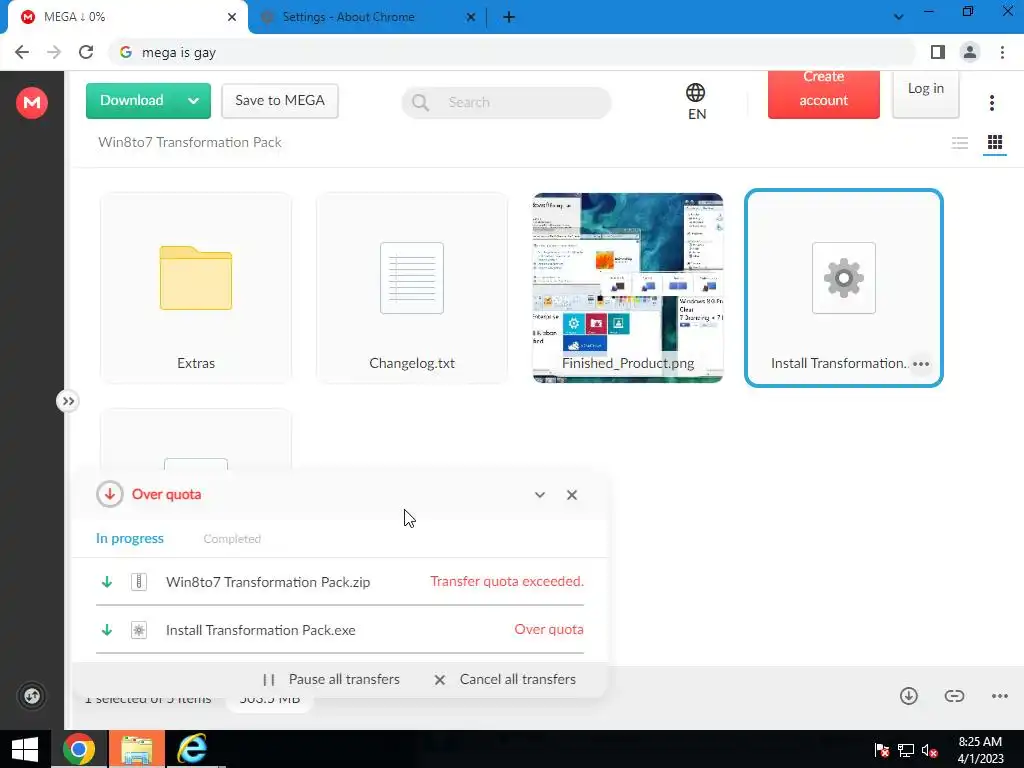This screenshot has width=1024, height=768.
Task: Open Internet Explorer from taskbar
Action: [x=193, y=749]
